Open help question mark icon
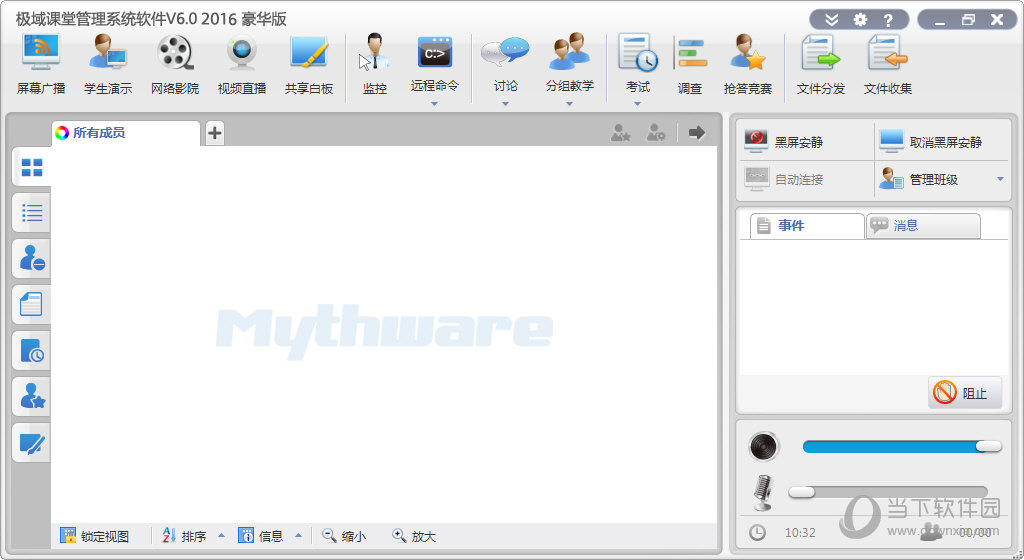Screen dimensions: 1024x560 (x=888, y=20)
